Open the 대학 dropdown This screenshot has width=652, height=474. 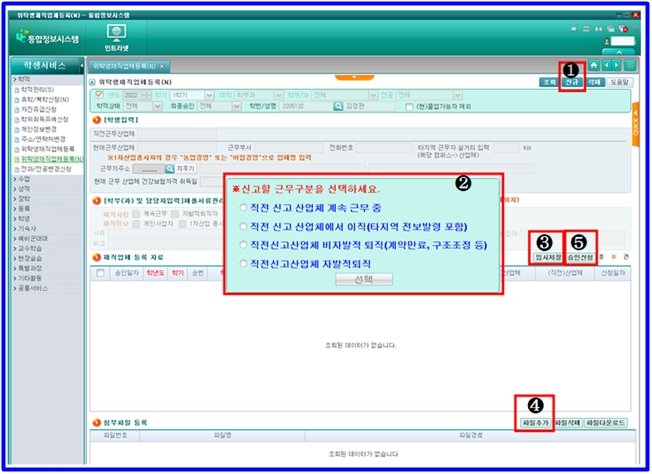point(278,95)
